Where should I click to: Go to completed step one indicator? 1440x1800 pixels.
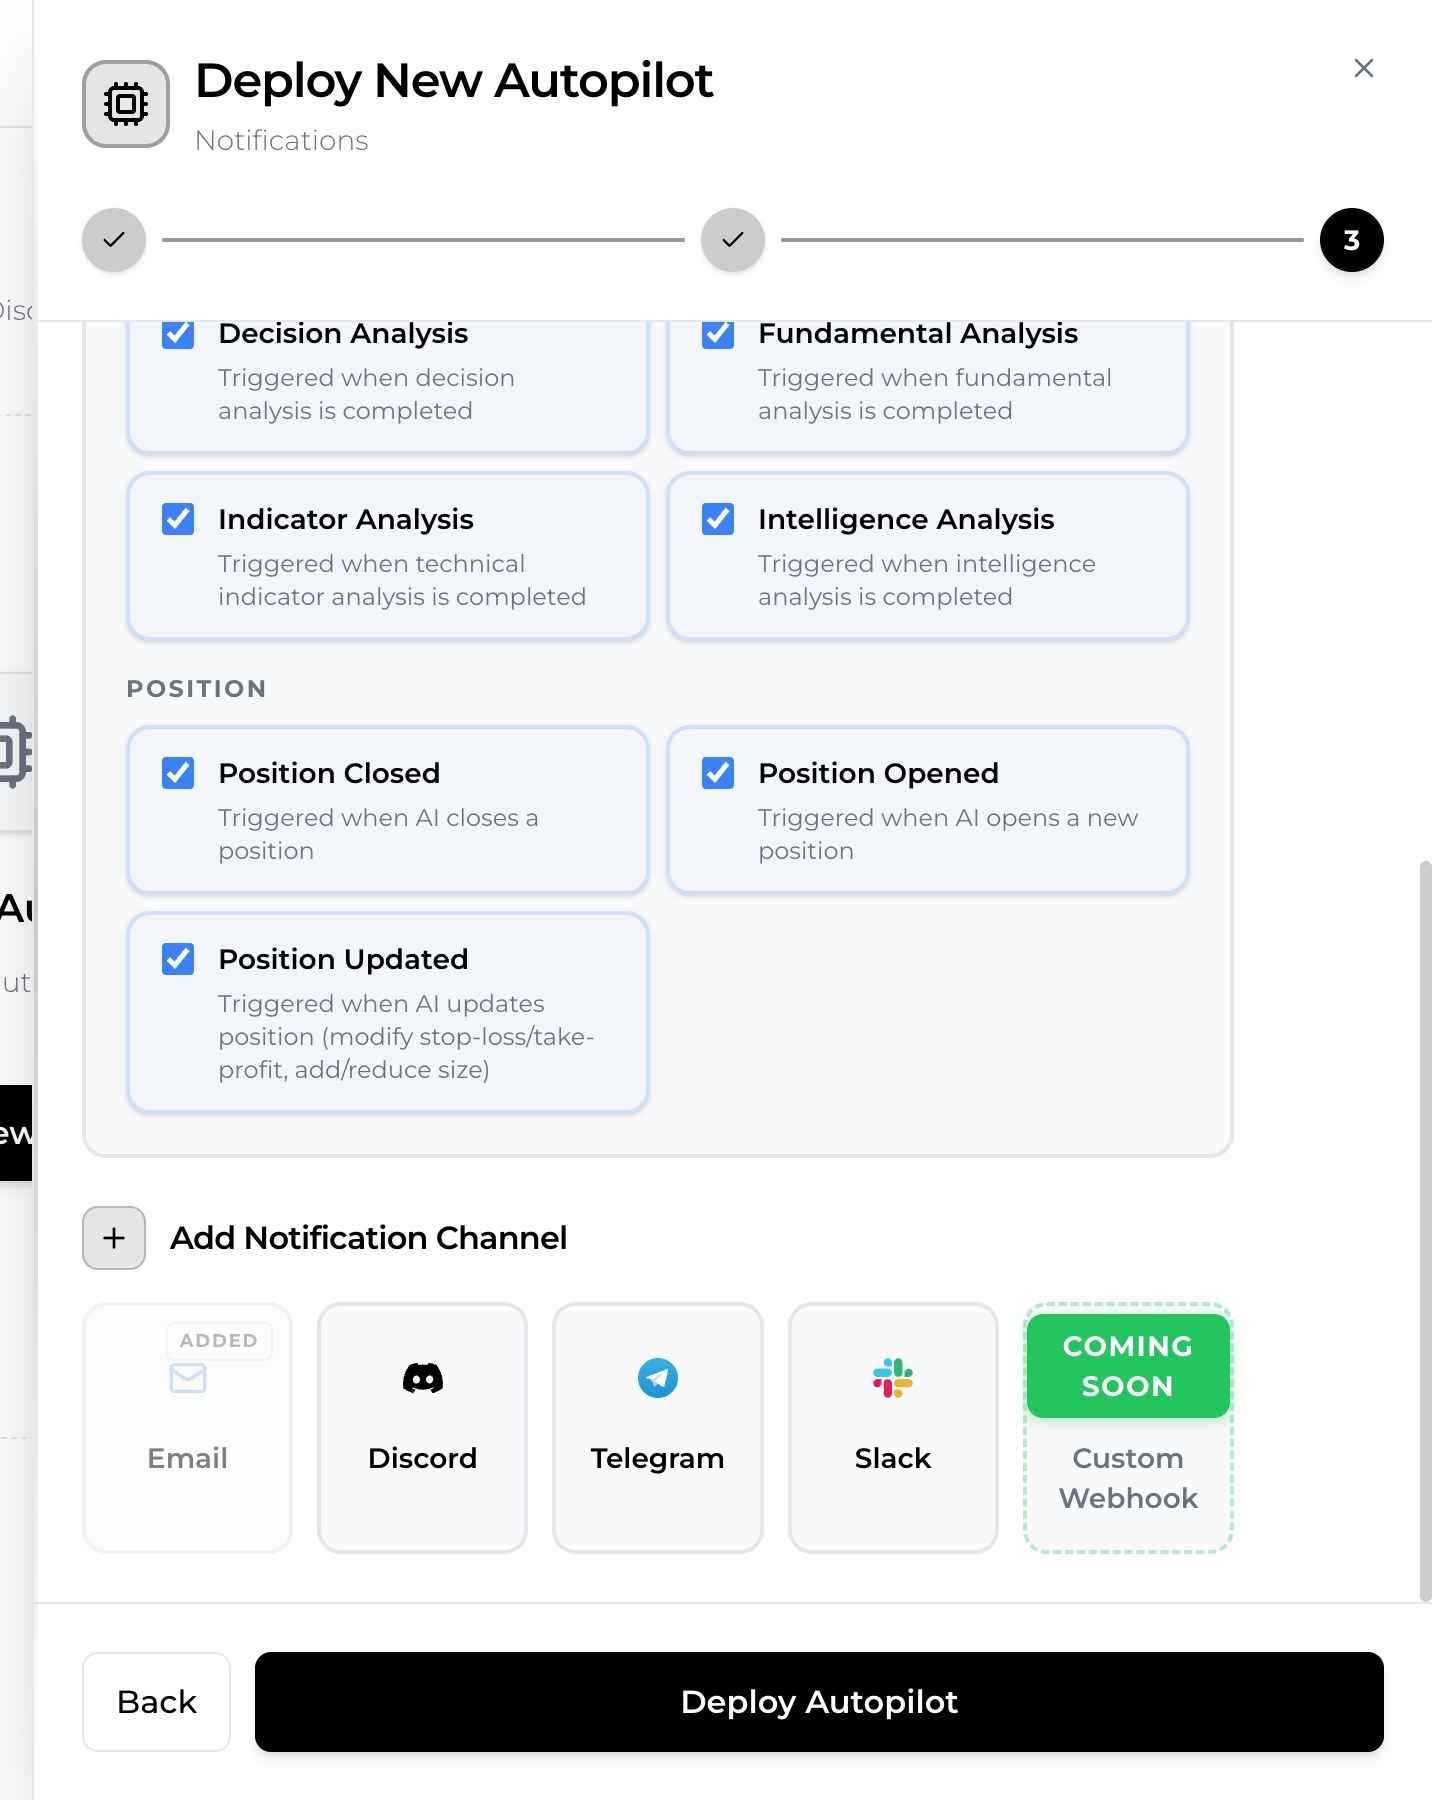(114, 240)
